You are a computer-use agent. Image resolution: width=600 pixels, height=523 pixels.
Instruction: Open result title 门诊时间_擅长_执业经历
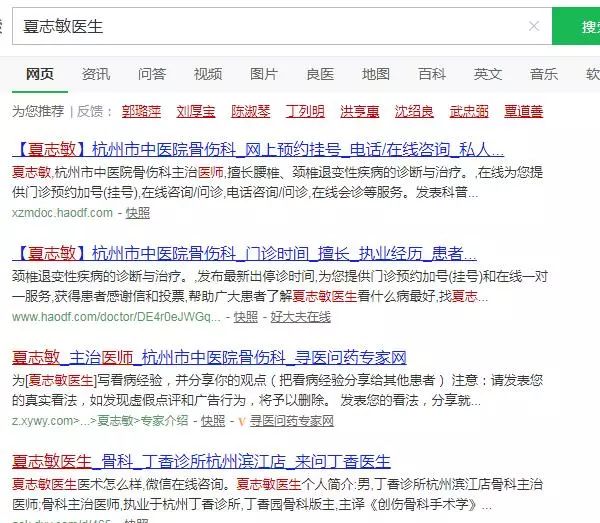pyautogui.click(x=245, y=253)
